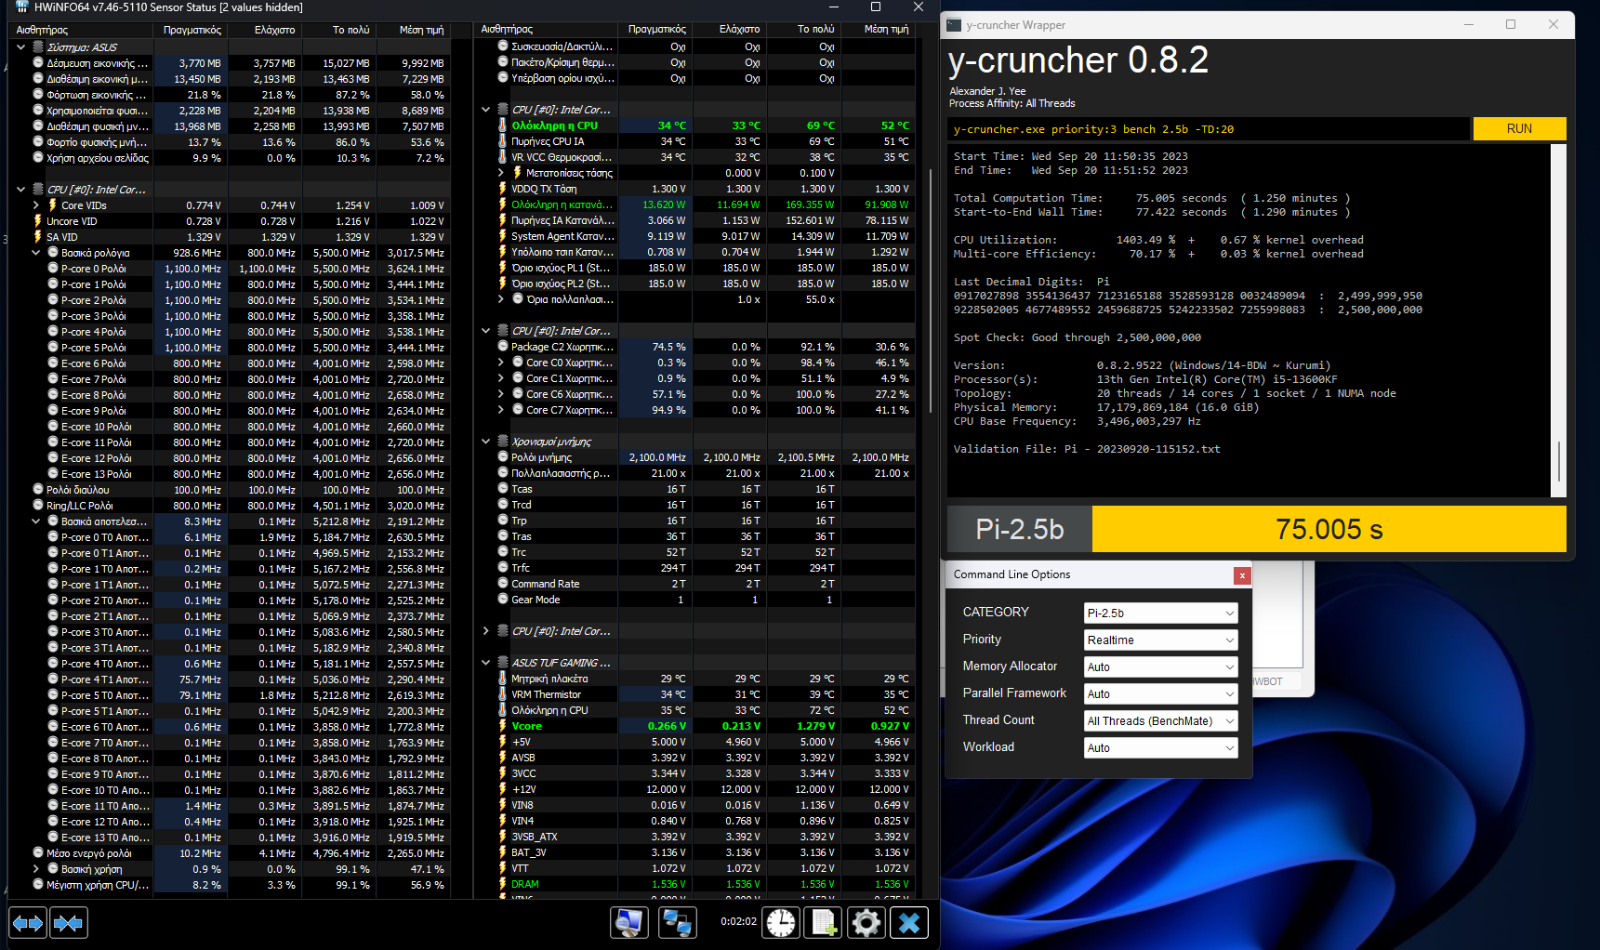Click the Pi-2.5b result label
Viewport: 1600px width, 950px height.
tap(1019, 529)
